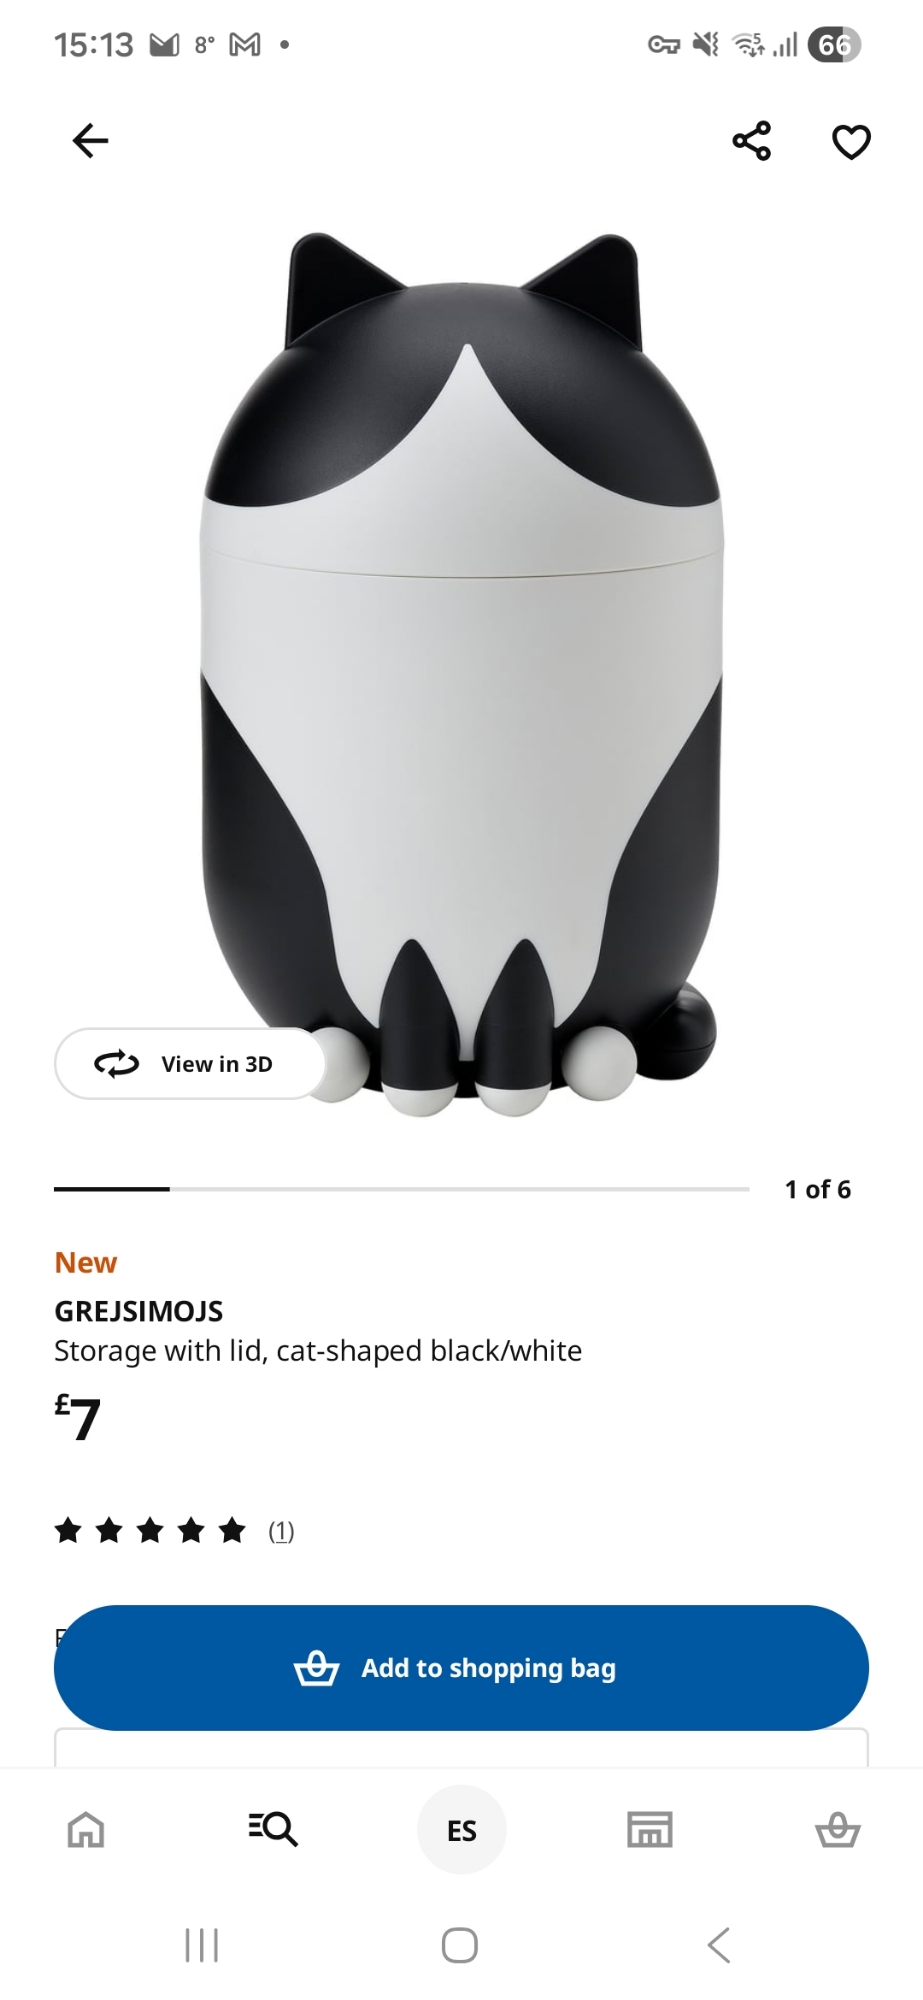Share this product via share icon

point(752,141)
